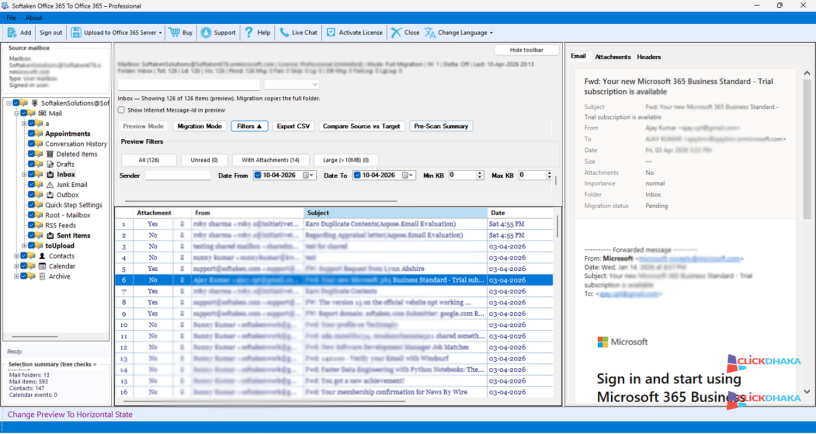Expand the toUpload folder node
816x434 pixels.
click(24, 246)
